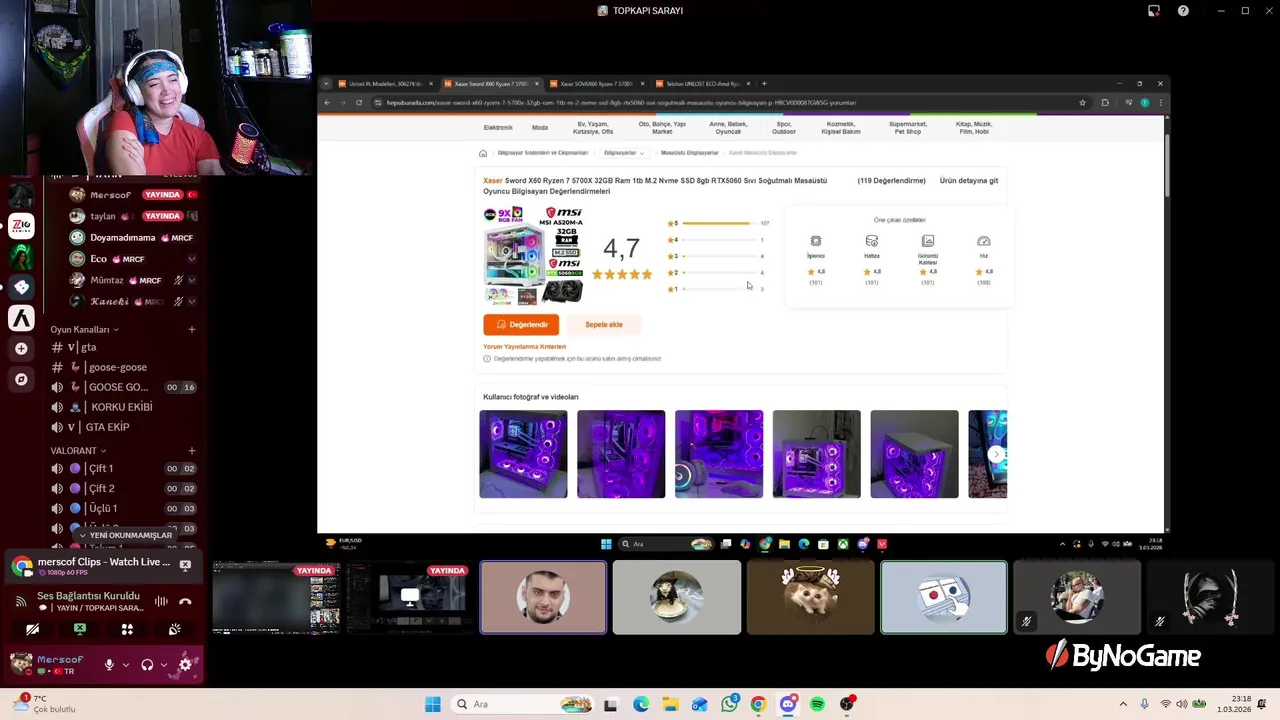Filter reviews by the 5 star bar
The image size is (1280, 720).
click(718, 223)
